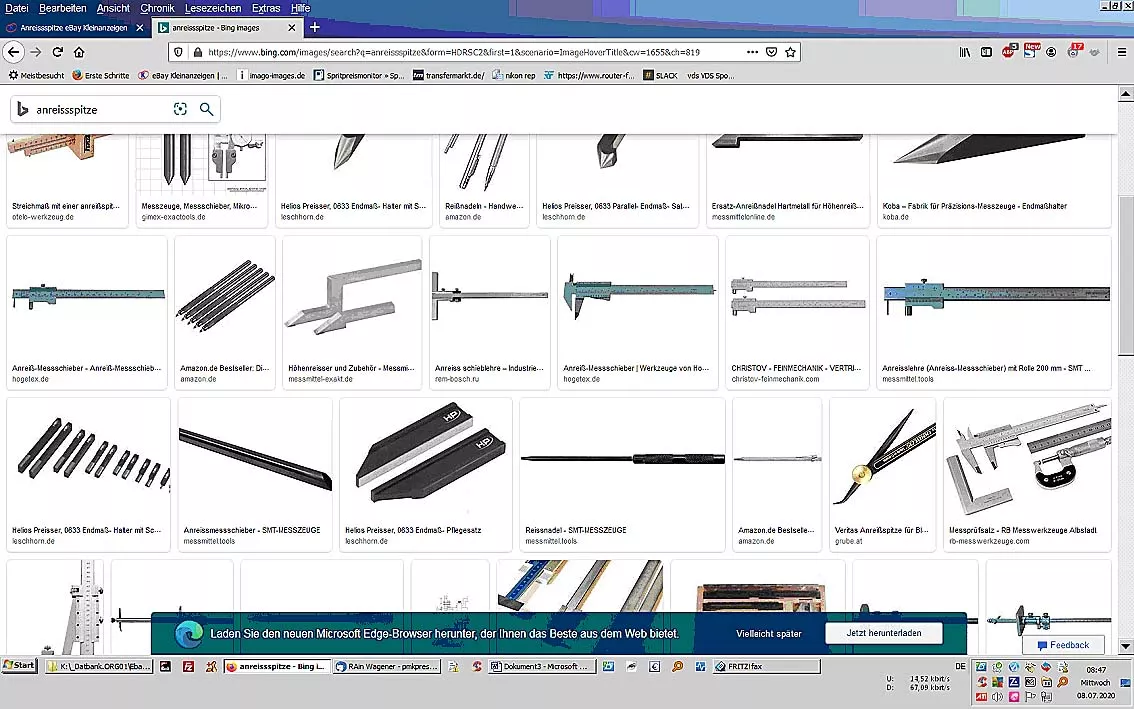1134x709 pixels.
Task: Open Bing visual search camera icon
Action: (181, 109)
